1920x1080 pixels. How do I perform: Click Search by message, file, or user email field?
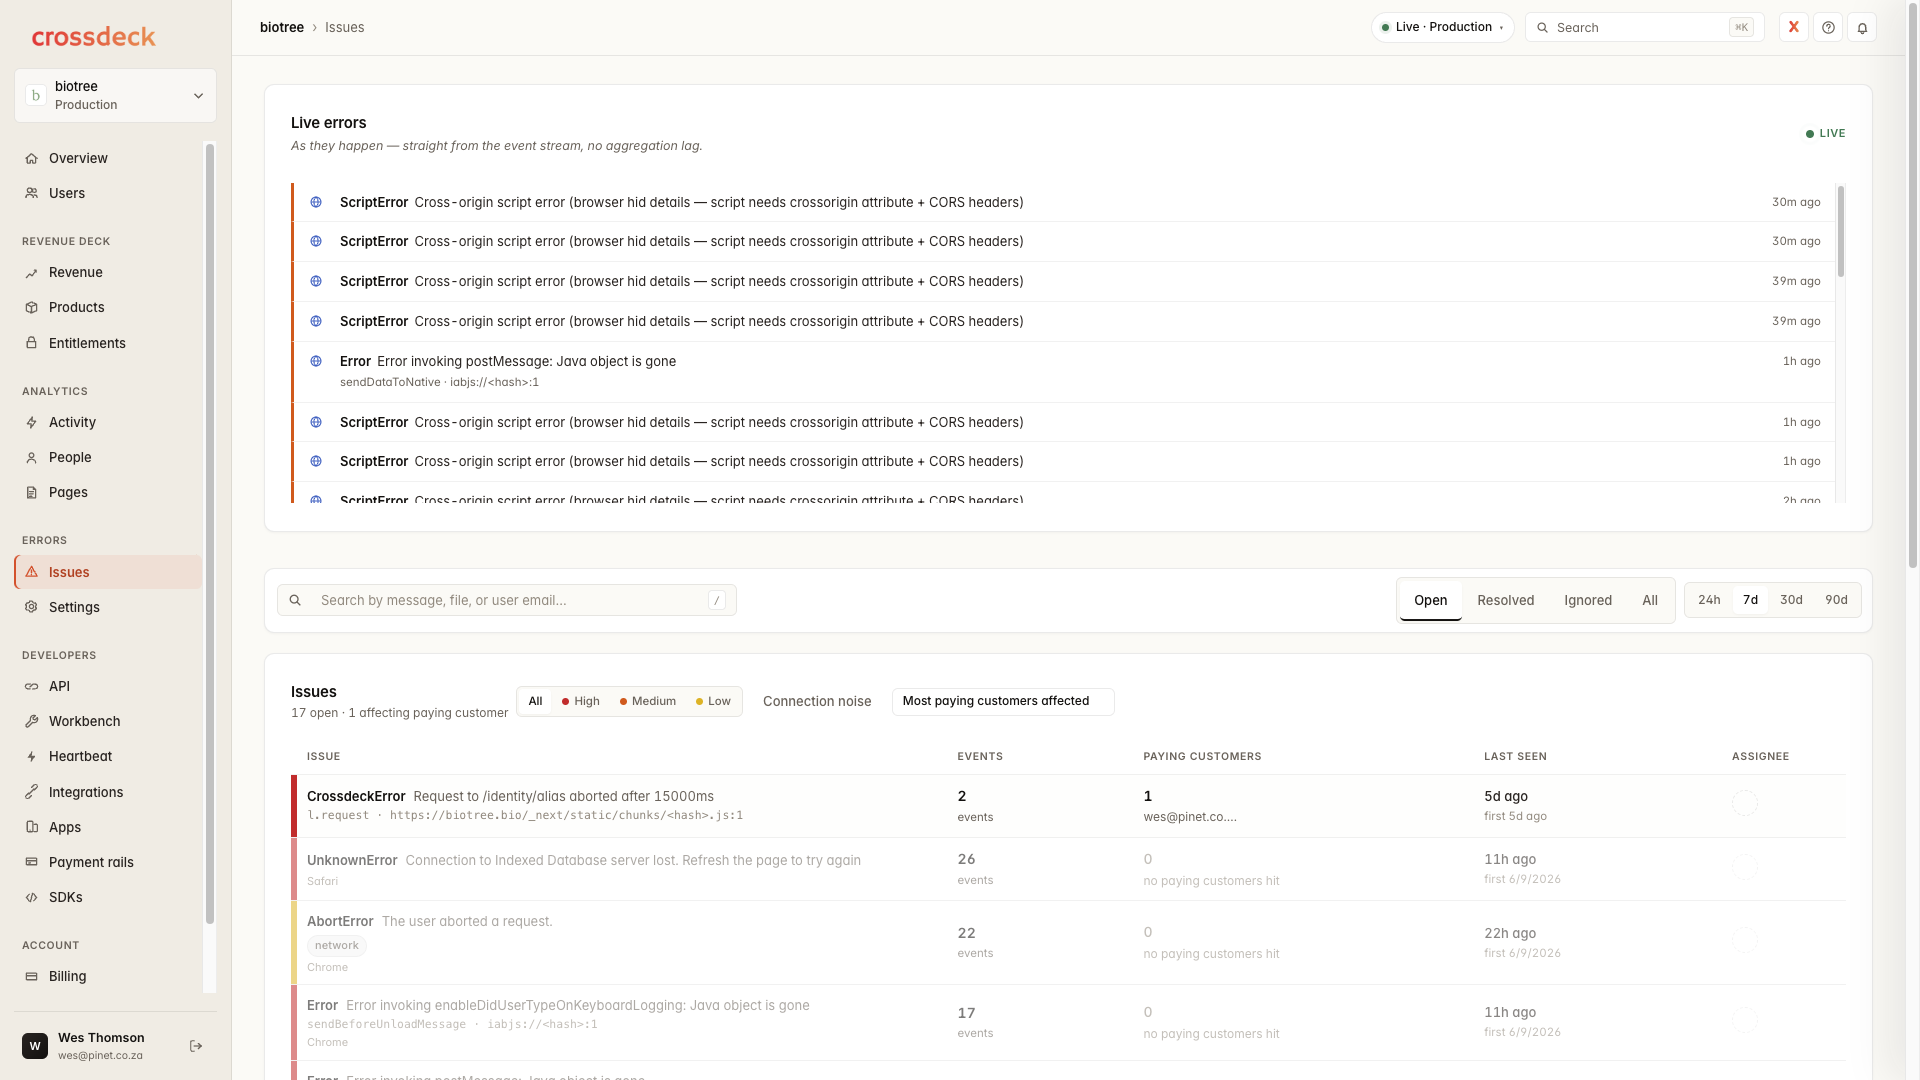tap(507, 601)
